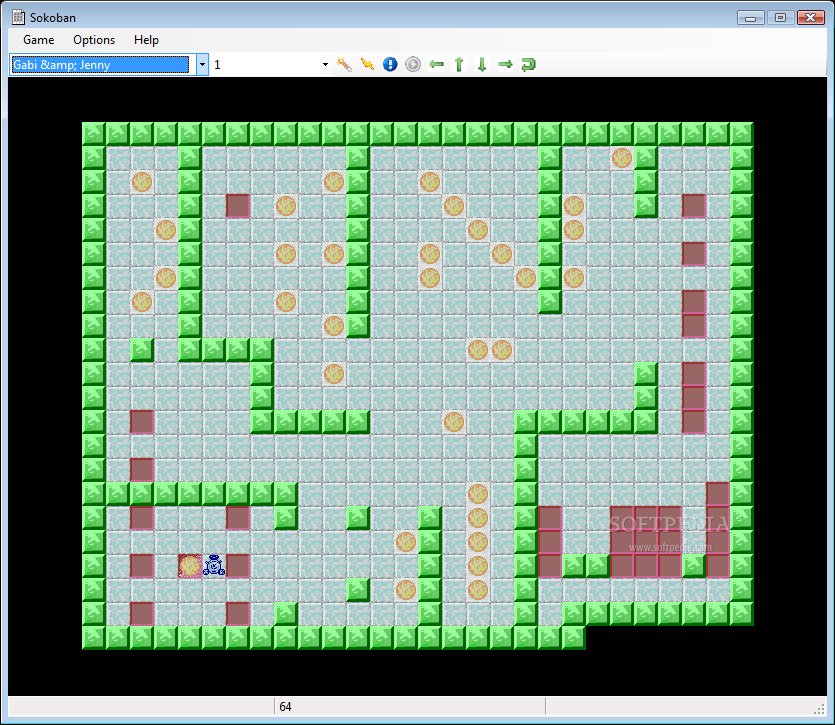Move right with the green right arrow
This screenshot has width=835, height=725.
(505, 65)
